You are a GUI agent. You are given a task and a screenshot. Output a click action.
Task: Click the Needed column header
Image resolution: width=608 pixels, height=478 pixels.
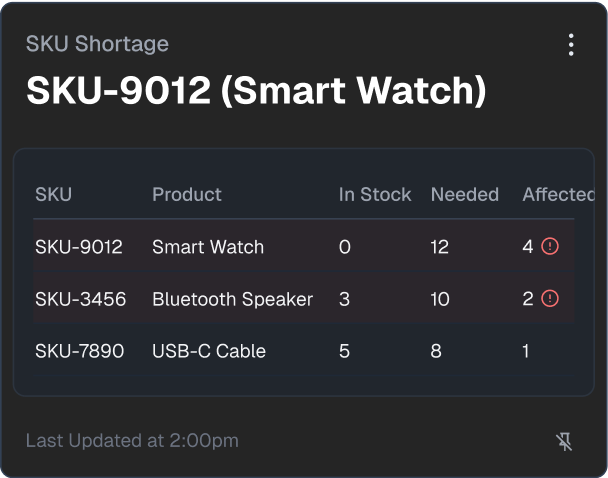pos(464,194)
